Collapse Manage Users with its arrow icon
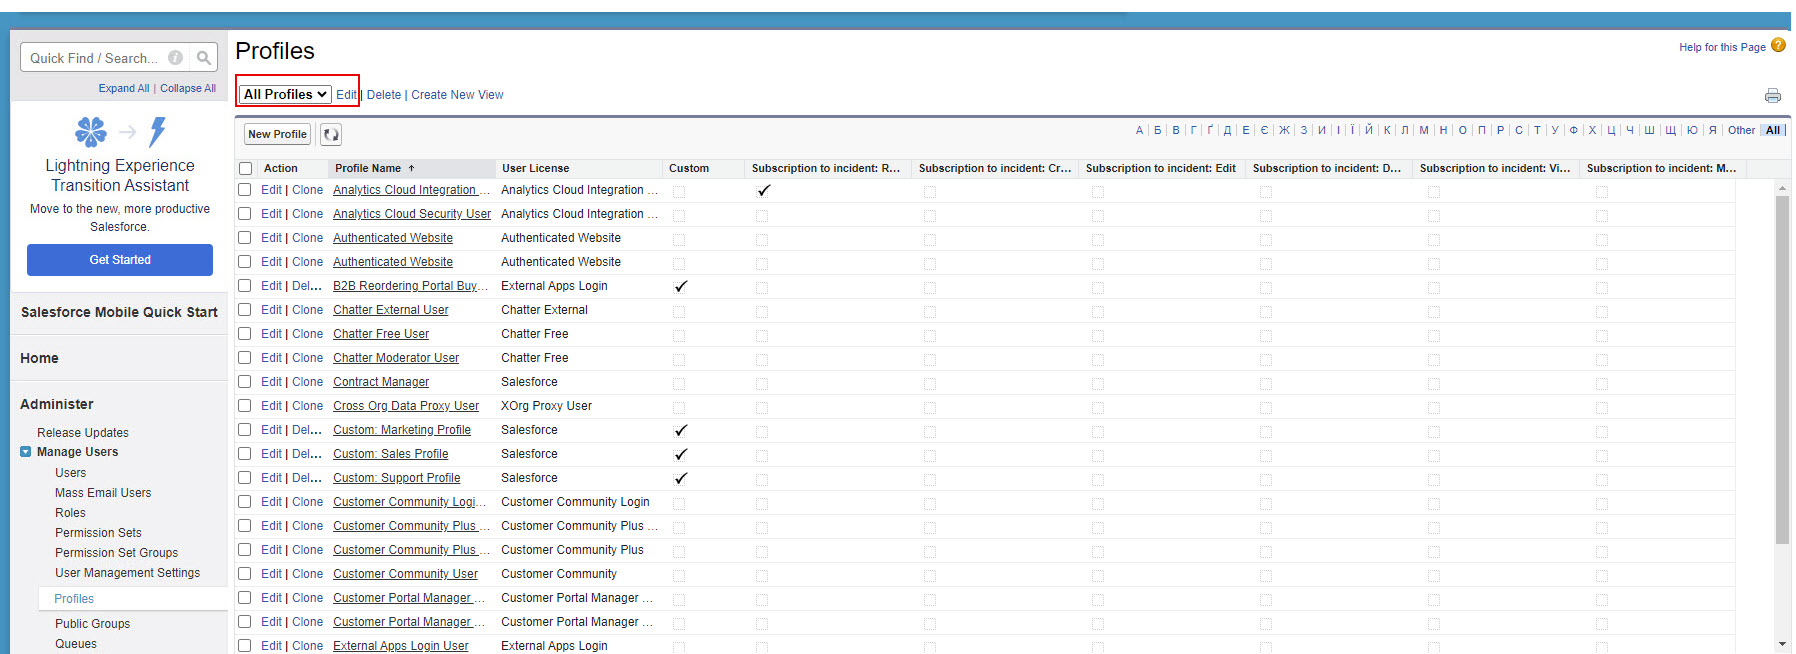The height and width of the screenshot is (654, 1796). tap(26, 452)
